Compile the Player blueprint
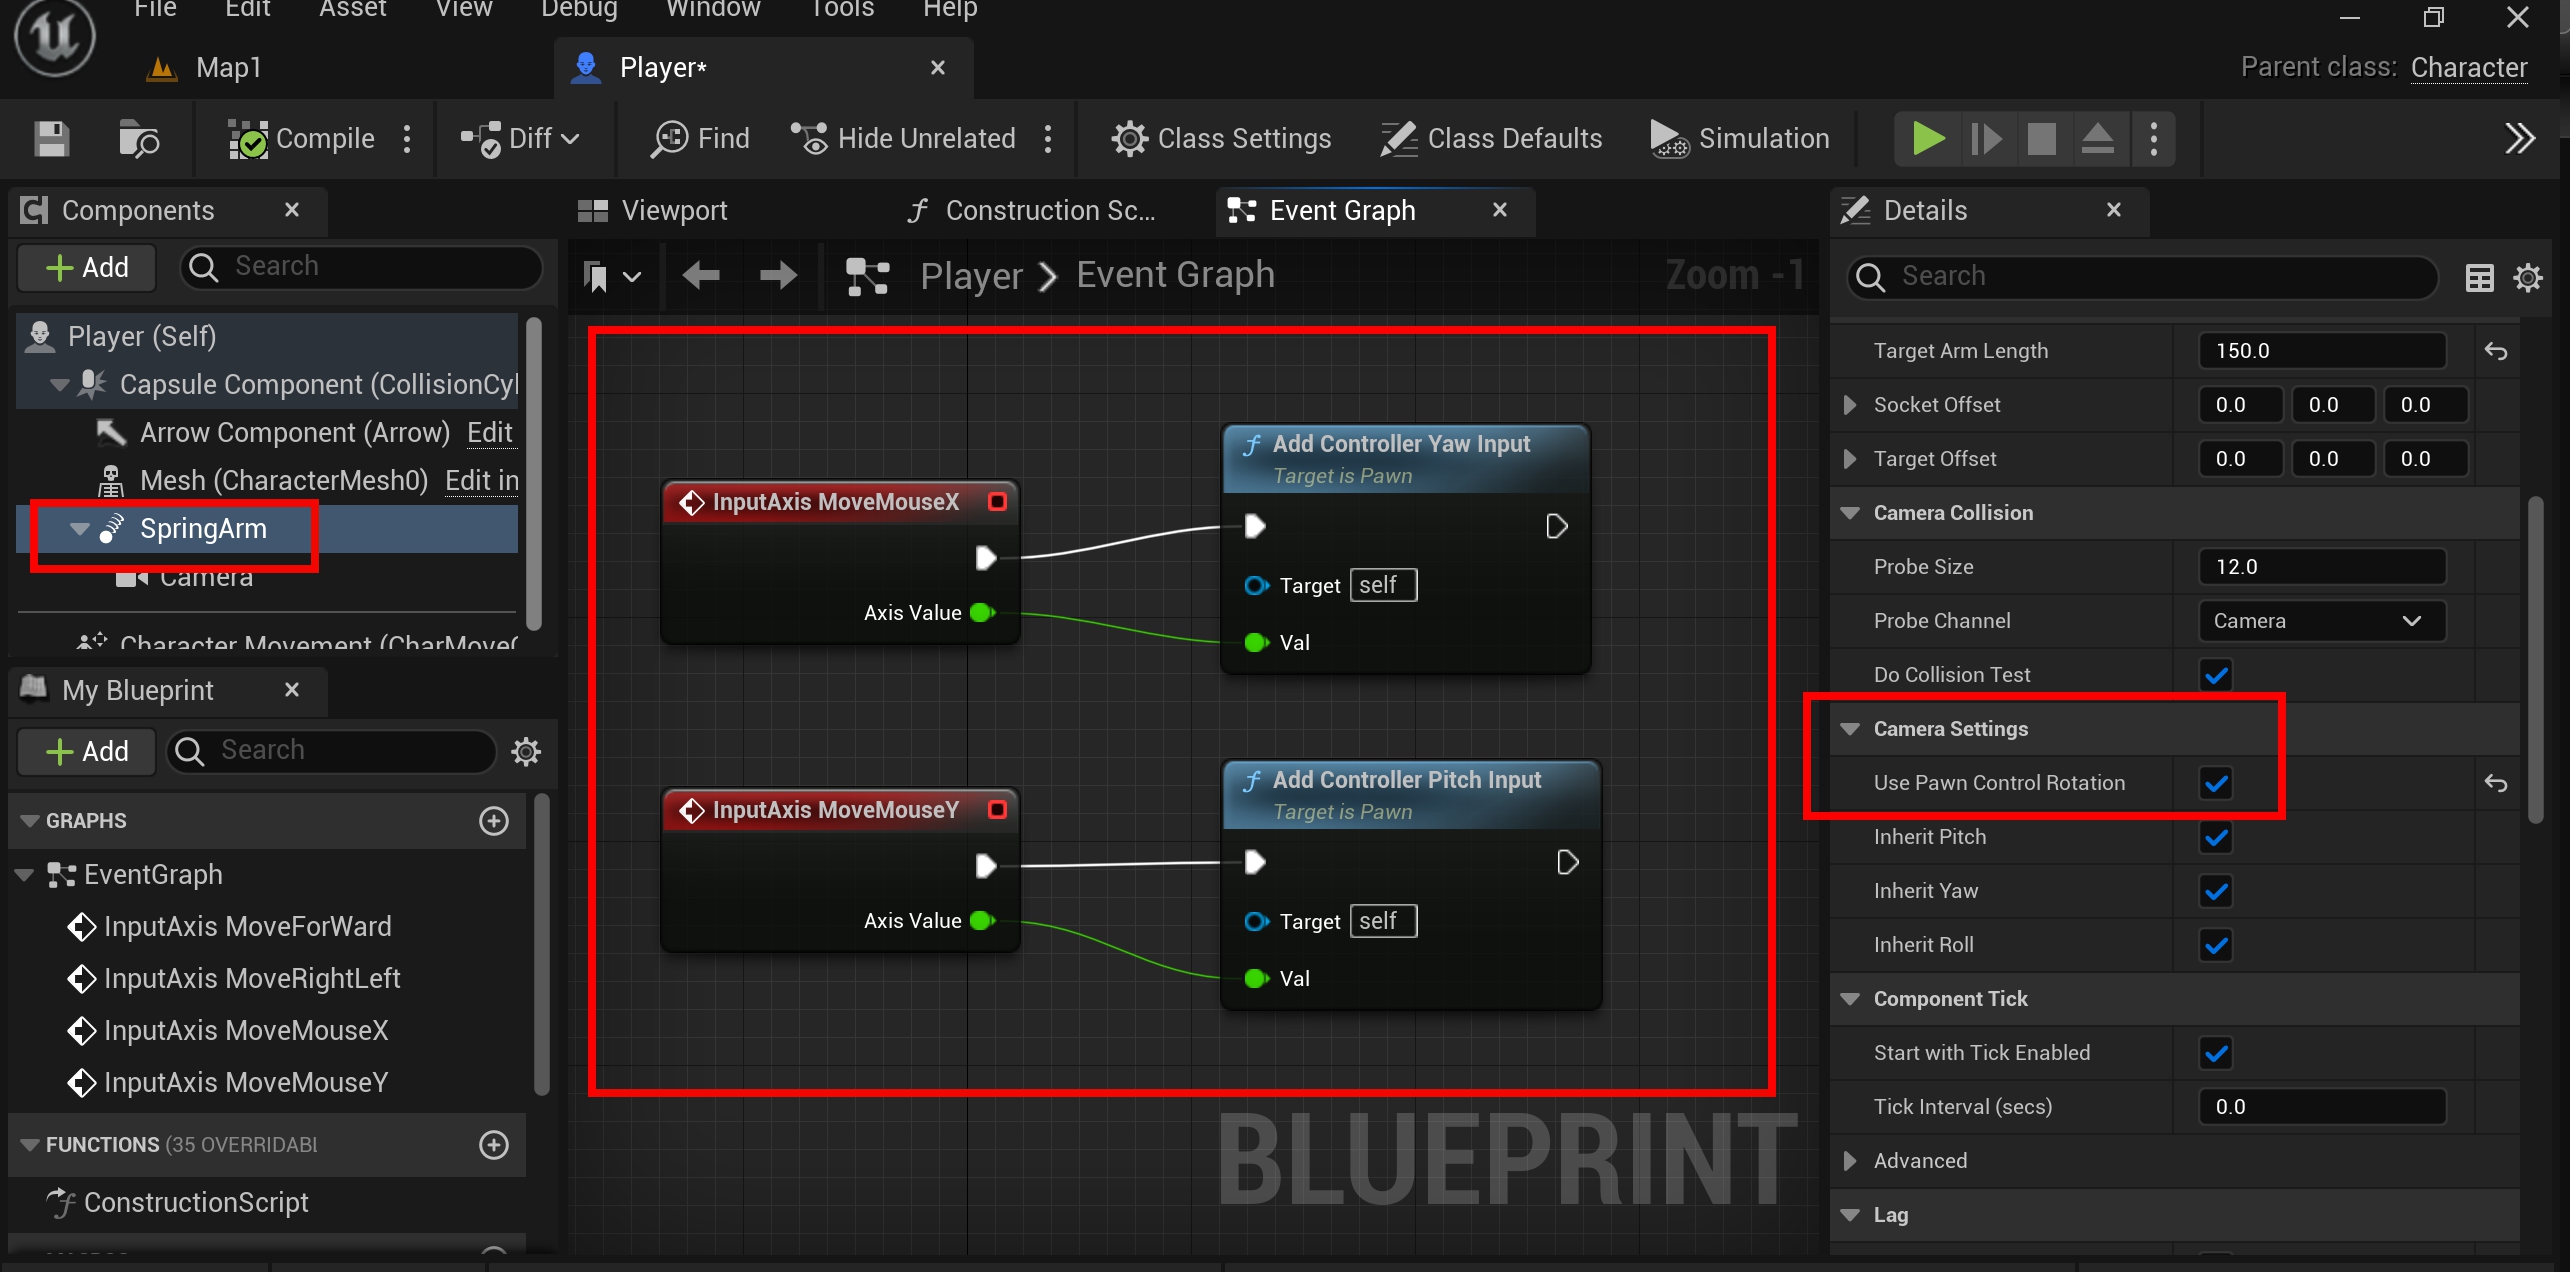Viewport: 2570px width, 1272px height. [x=302, y=139]
